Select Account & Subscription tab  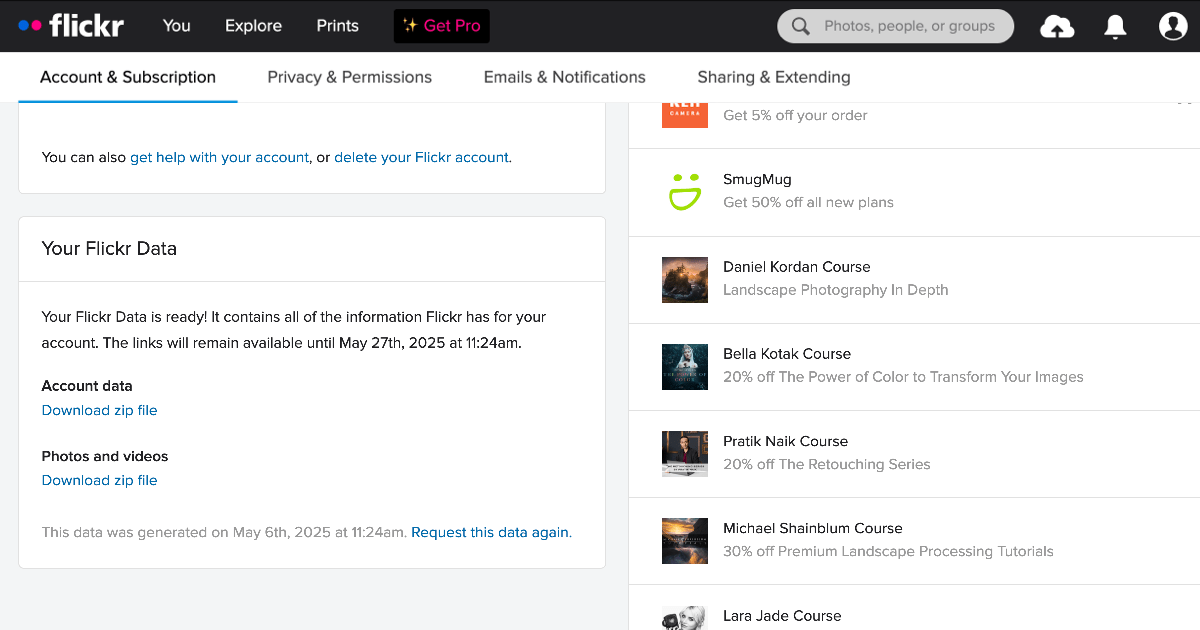click(x=128, y=77)
